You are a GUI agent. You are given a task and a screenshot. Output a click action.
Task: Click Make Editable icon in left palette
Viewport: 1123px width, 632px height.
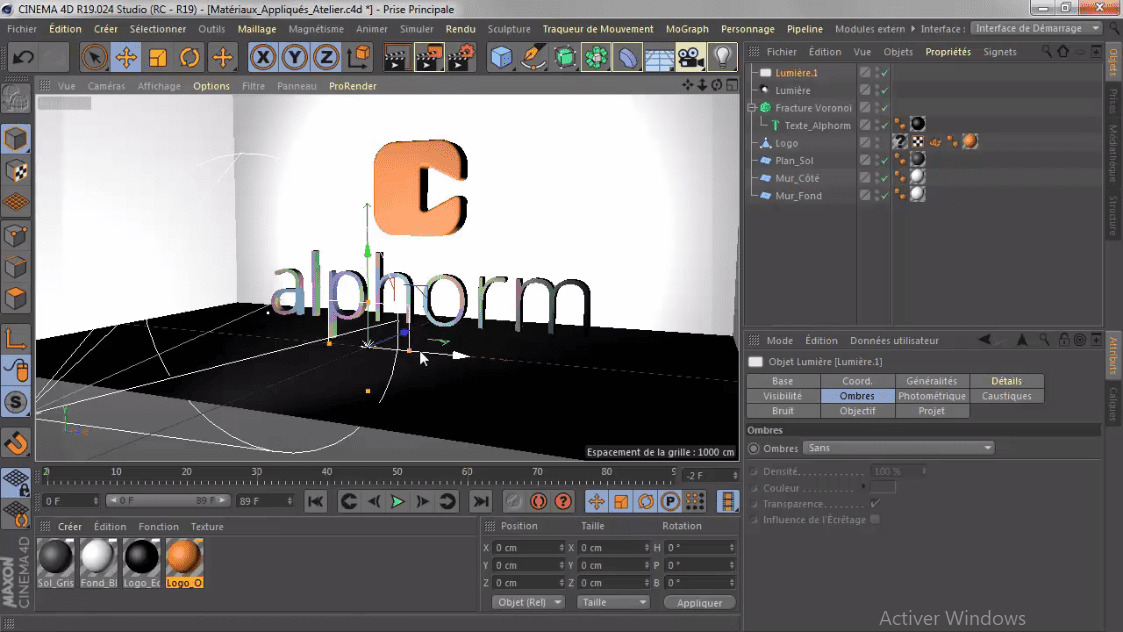click(16, 100)
